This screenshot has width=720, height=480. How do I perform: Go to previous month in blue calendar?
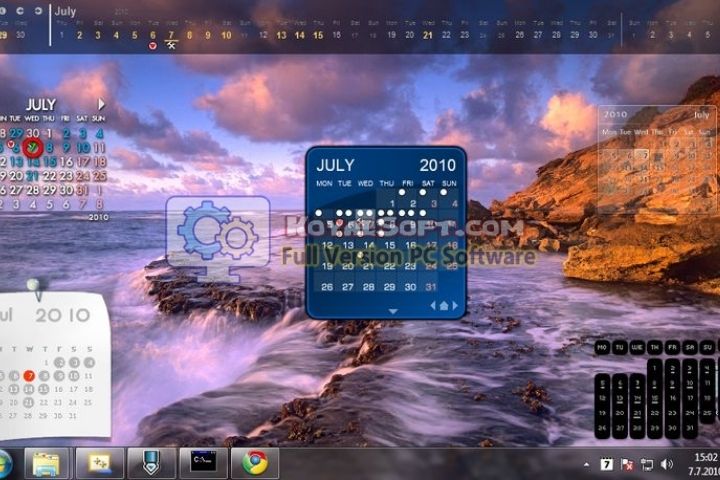tap(433, 305)
